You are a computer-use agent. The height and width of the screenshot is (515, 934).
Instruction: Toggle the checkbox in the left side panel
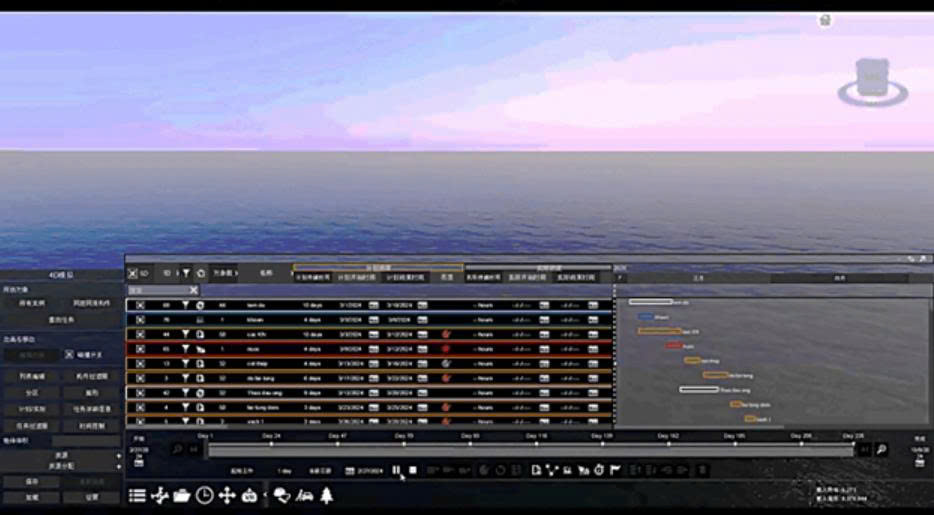pyautogui.click(x=69, y=354)
